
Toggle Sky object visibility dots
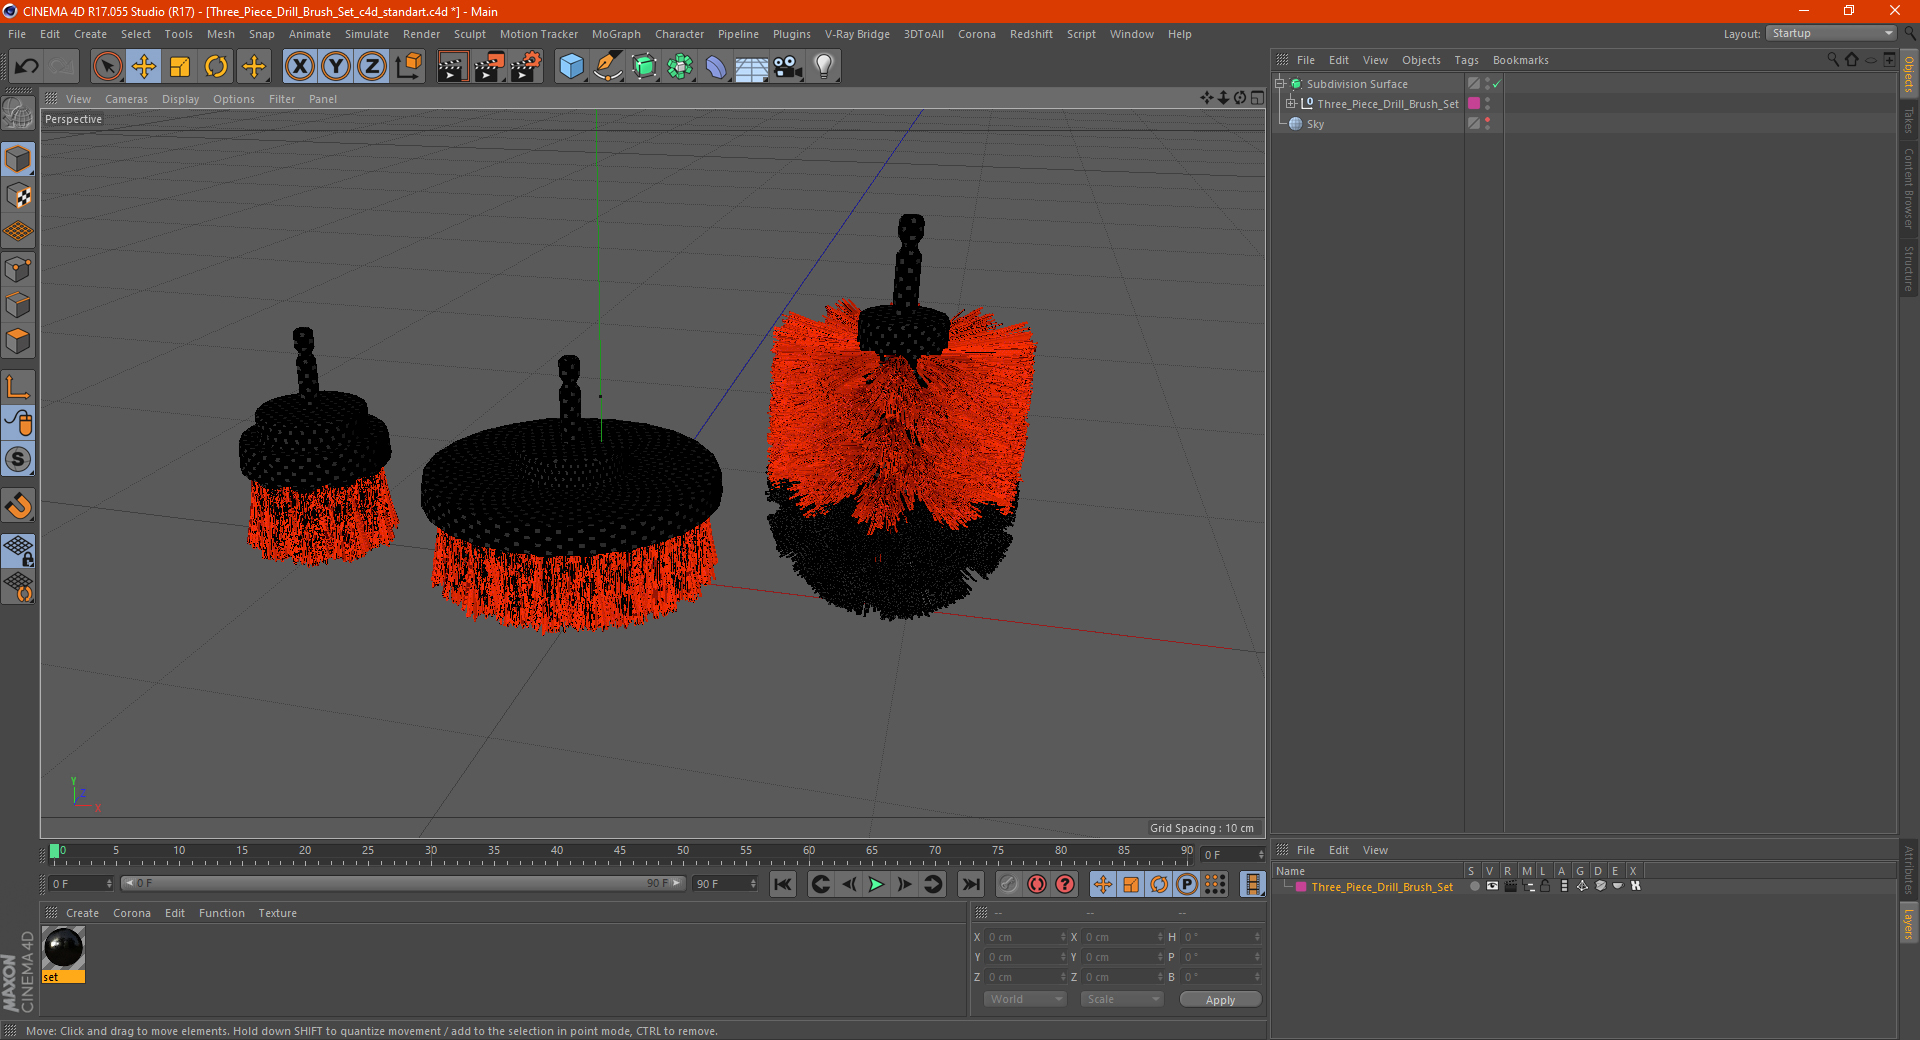click(1487, 123)
